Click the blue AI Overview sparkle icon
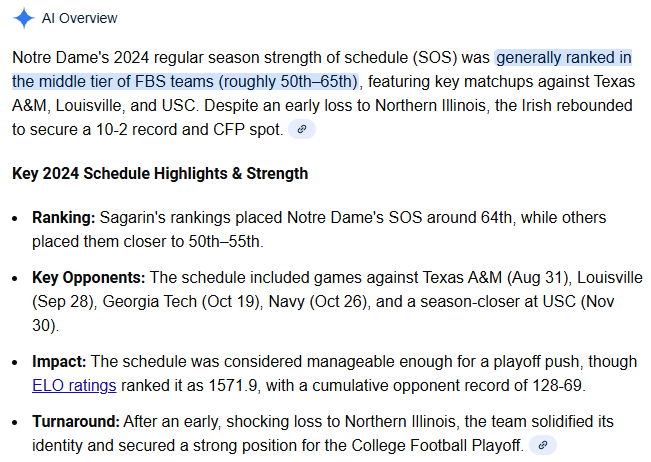651x462 pixels. (x=23, y=18)
